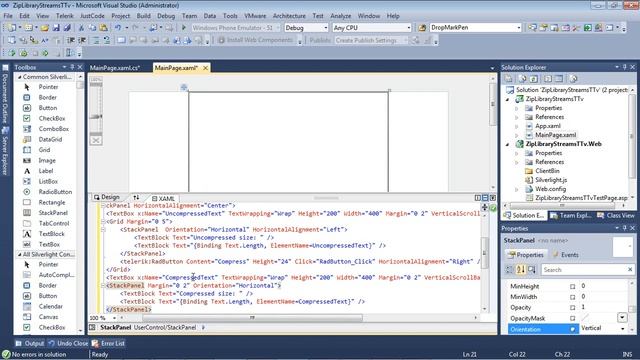
Task: Collapse the ZipLibraryStreamsTTv project node
Action: pos(508,99)
